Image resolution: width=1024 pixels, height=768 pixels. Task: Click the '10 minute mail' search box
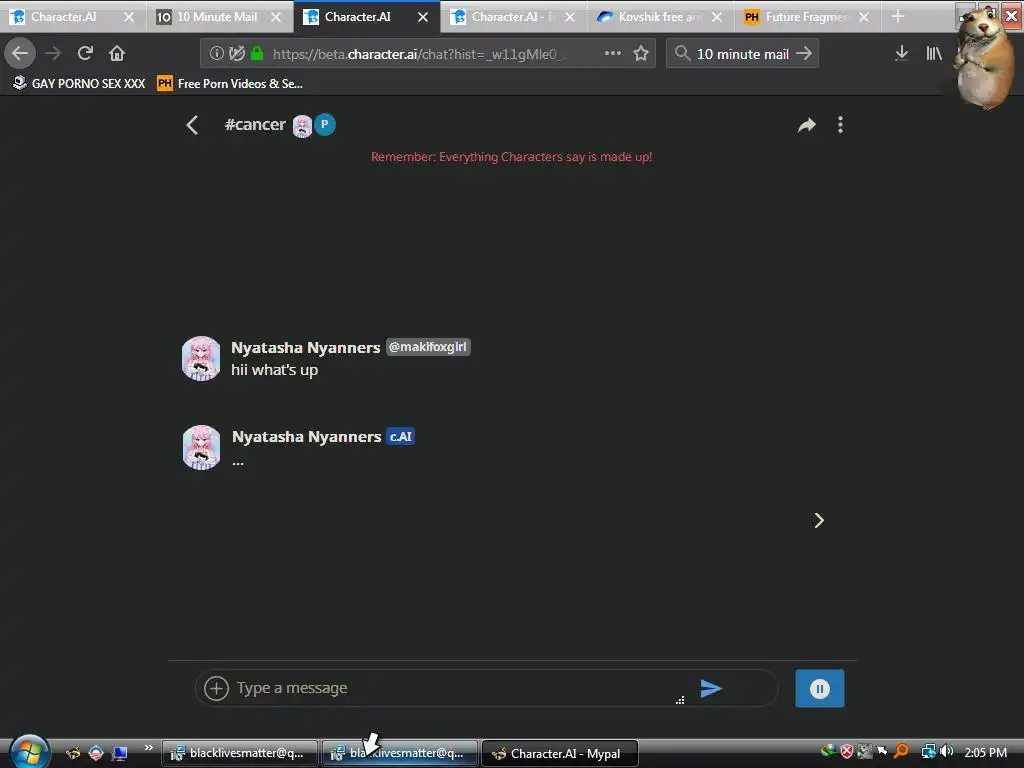pyautogui.click(x=743, y=54)
